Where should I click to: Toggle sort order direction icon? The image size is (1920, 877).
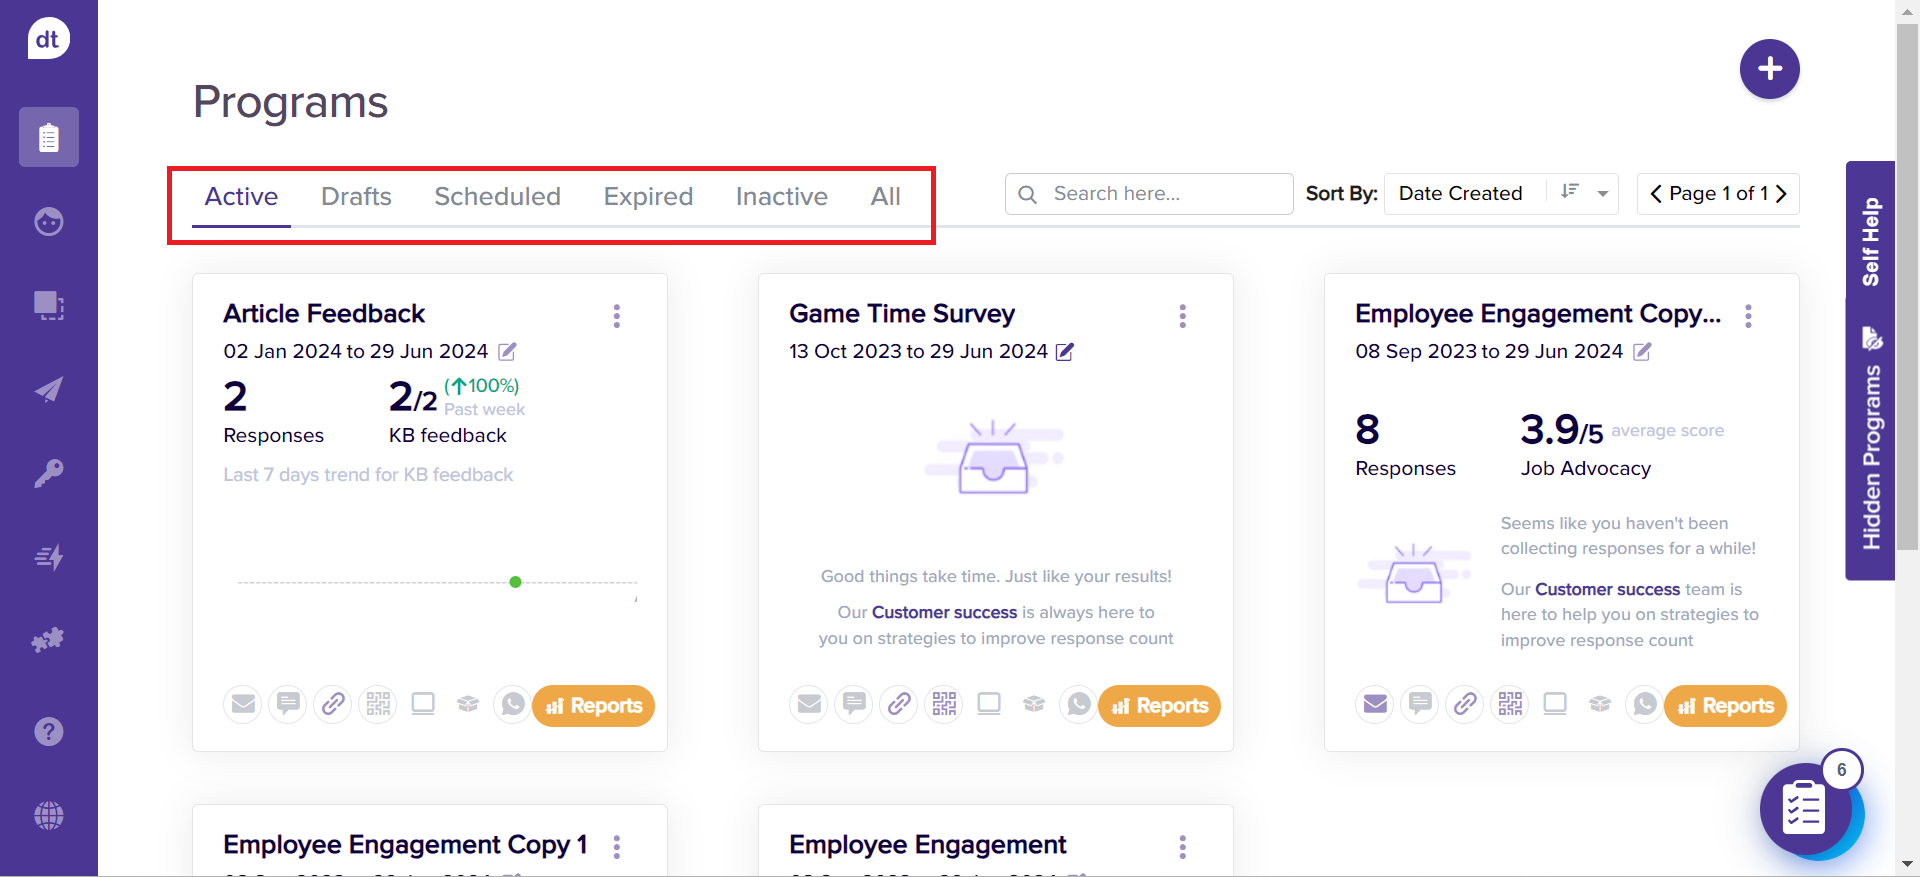pyautogui.click(x=1570, y=192)
